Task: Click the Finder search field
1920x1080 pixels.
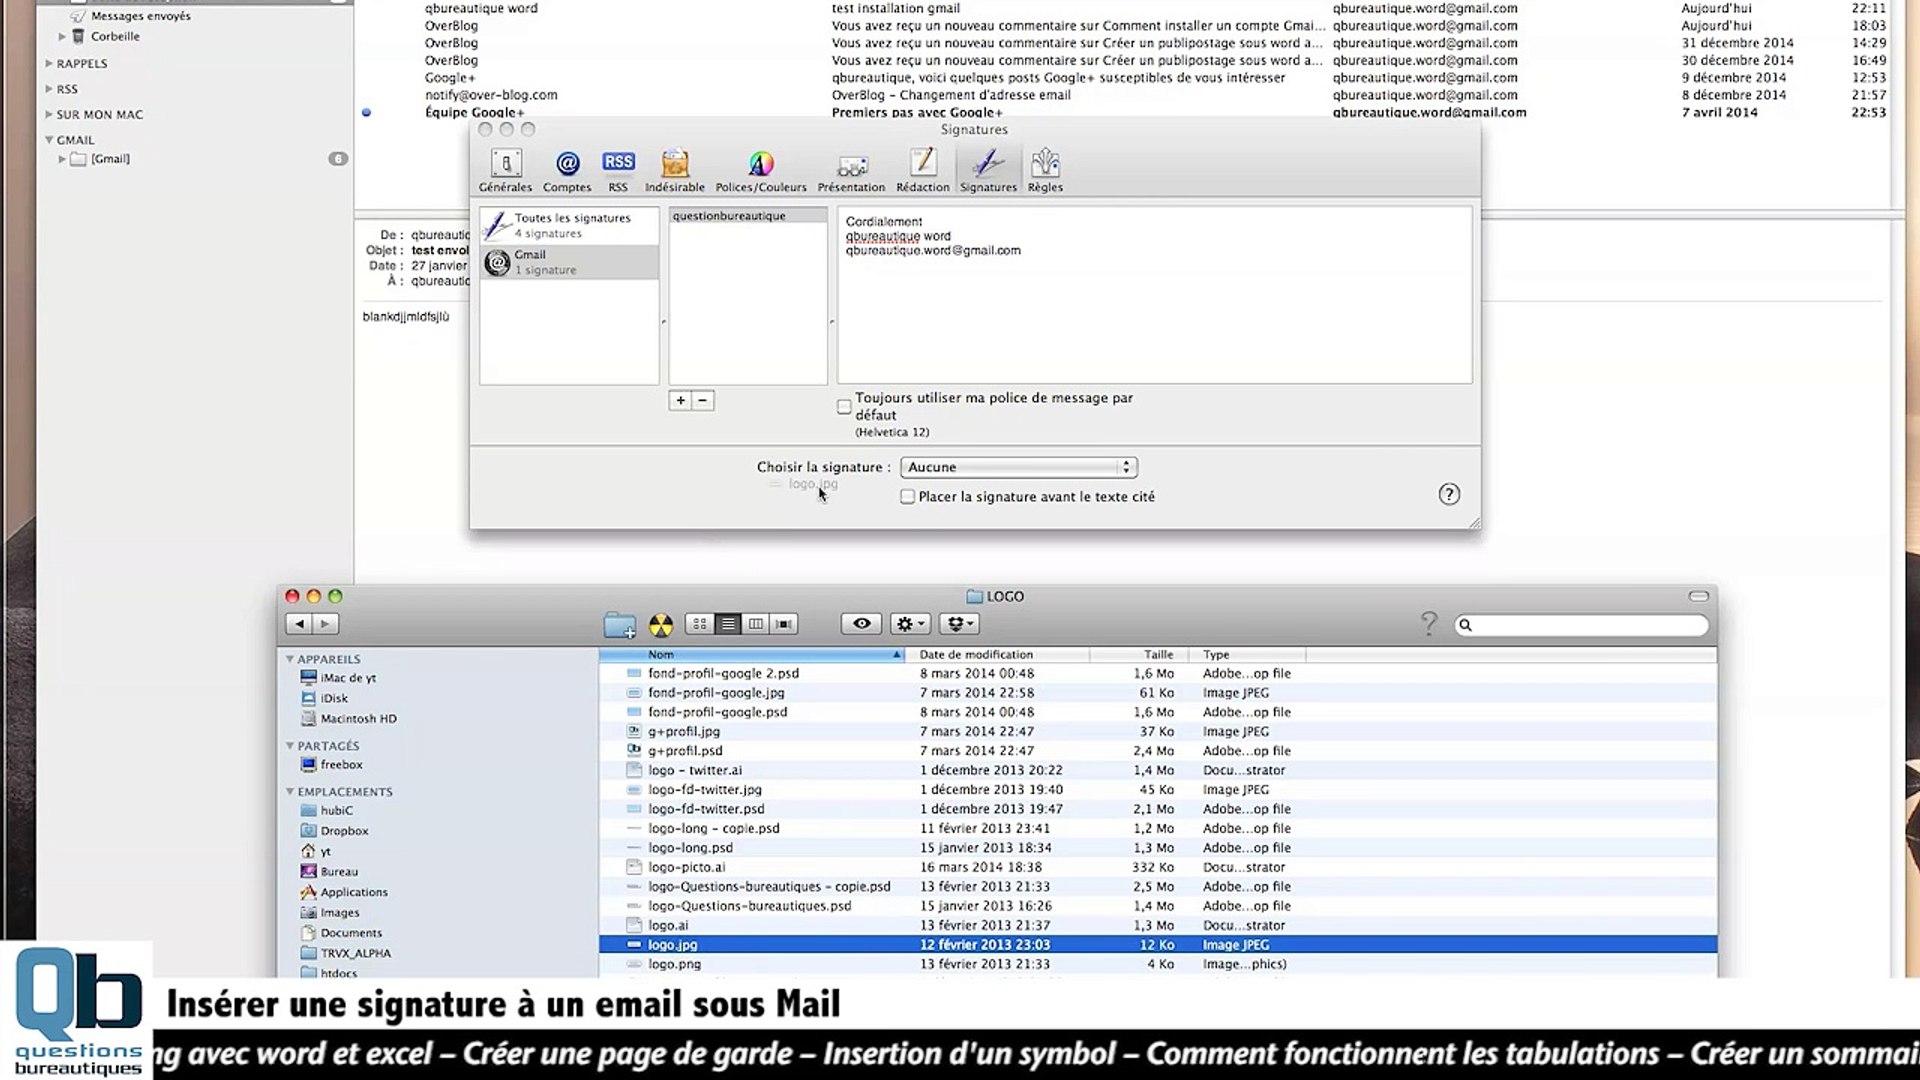Action: pyautogui.click(x=1585, y=625)
